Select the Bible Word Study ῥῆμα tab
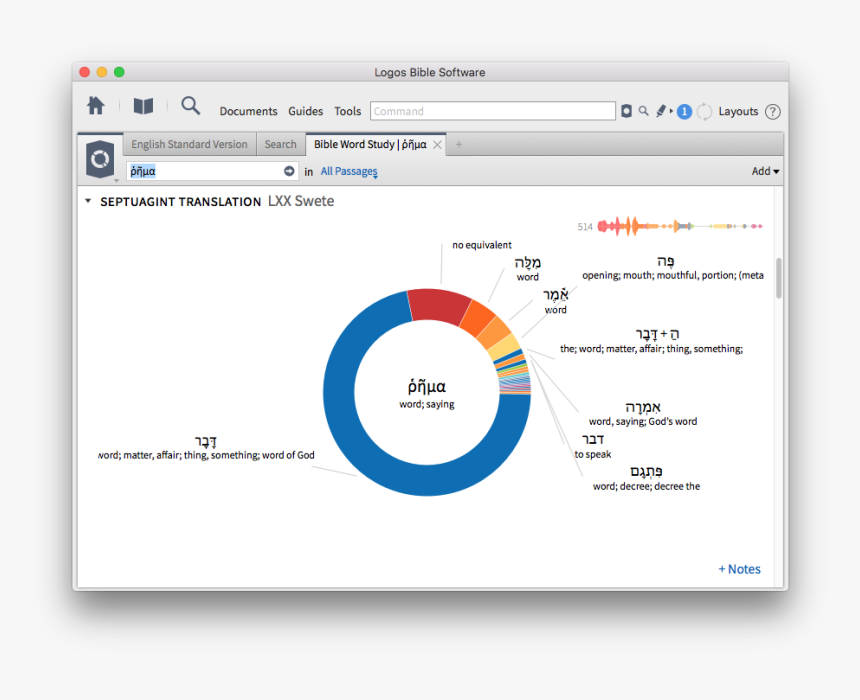The height and width of the screenshot is (700, 860). tap(370, 144)
